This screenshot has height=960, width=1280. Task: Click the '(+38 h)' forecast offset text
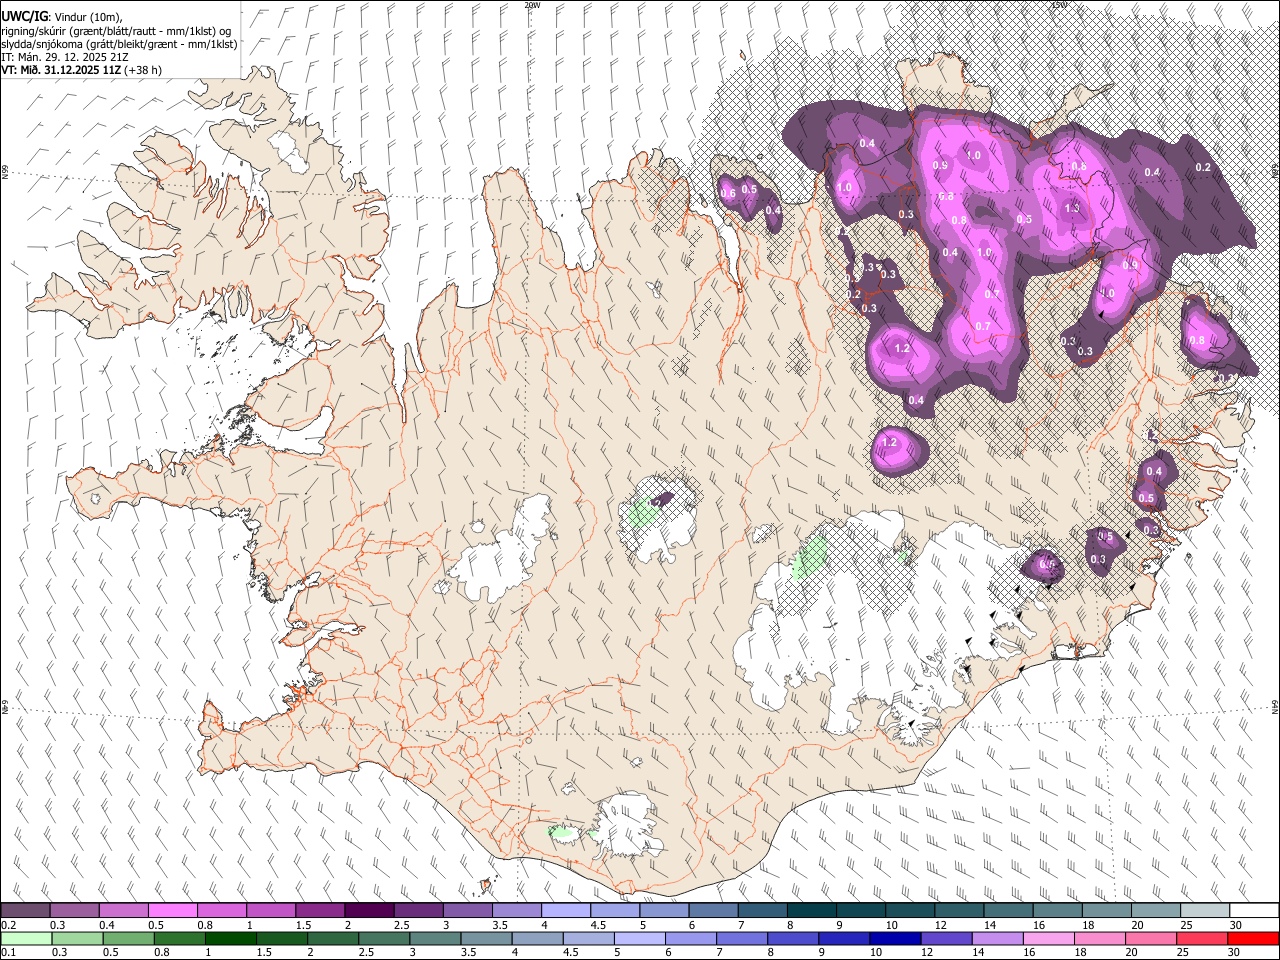coord(144,70)
